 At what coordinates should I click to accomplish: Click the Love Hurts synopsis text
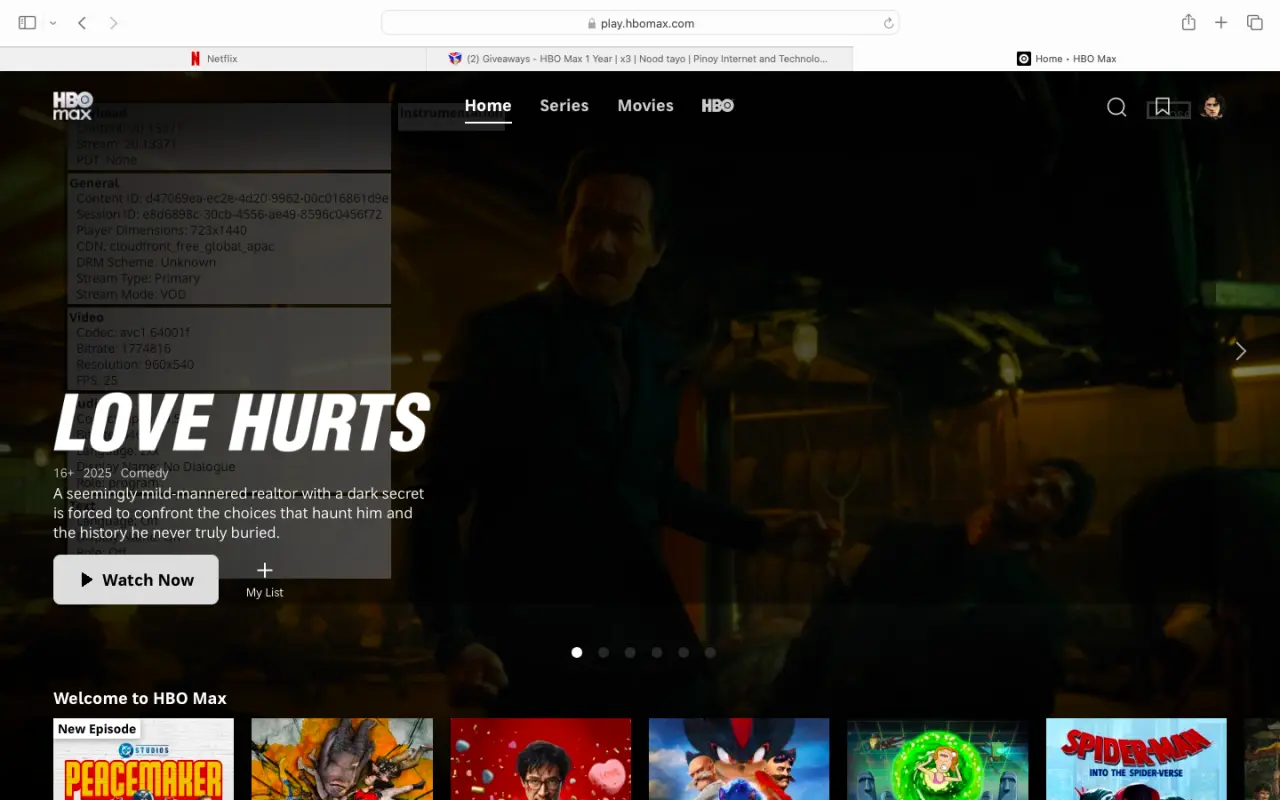(x=239, y=513)
